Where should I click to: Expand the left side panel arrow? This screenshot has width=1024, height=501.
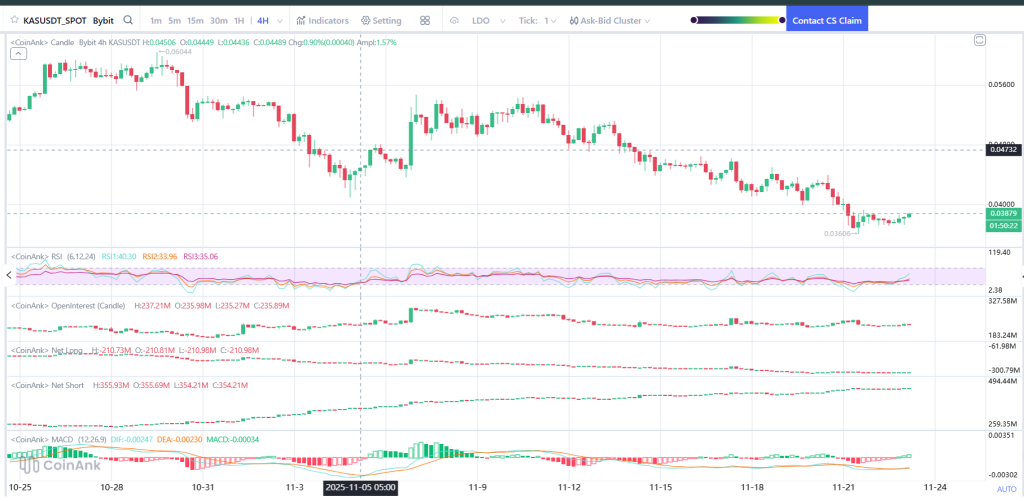click(8, 276)
